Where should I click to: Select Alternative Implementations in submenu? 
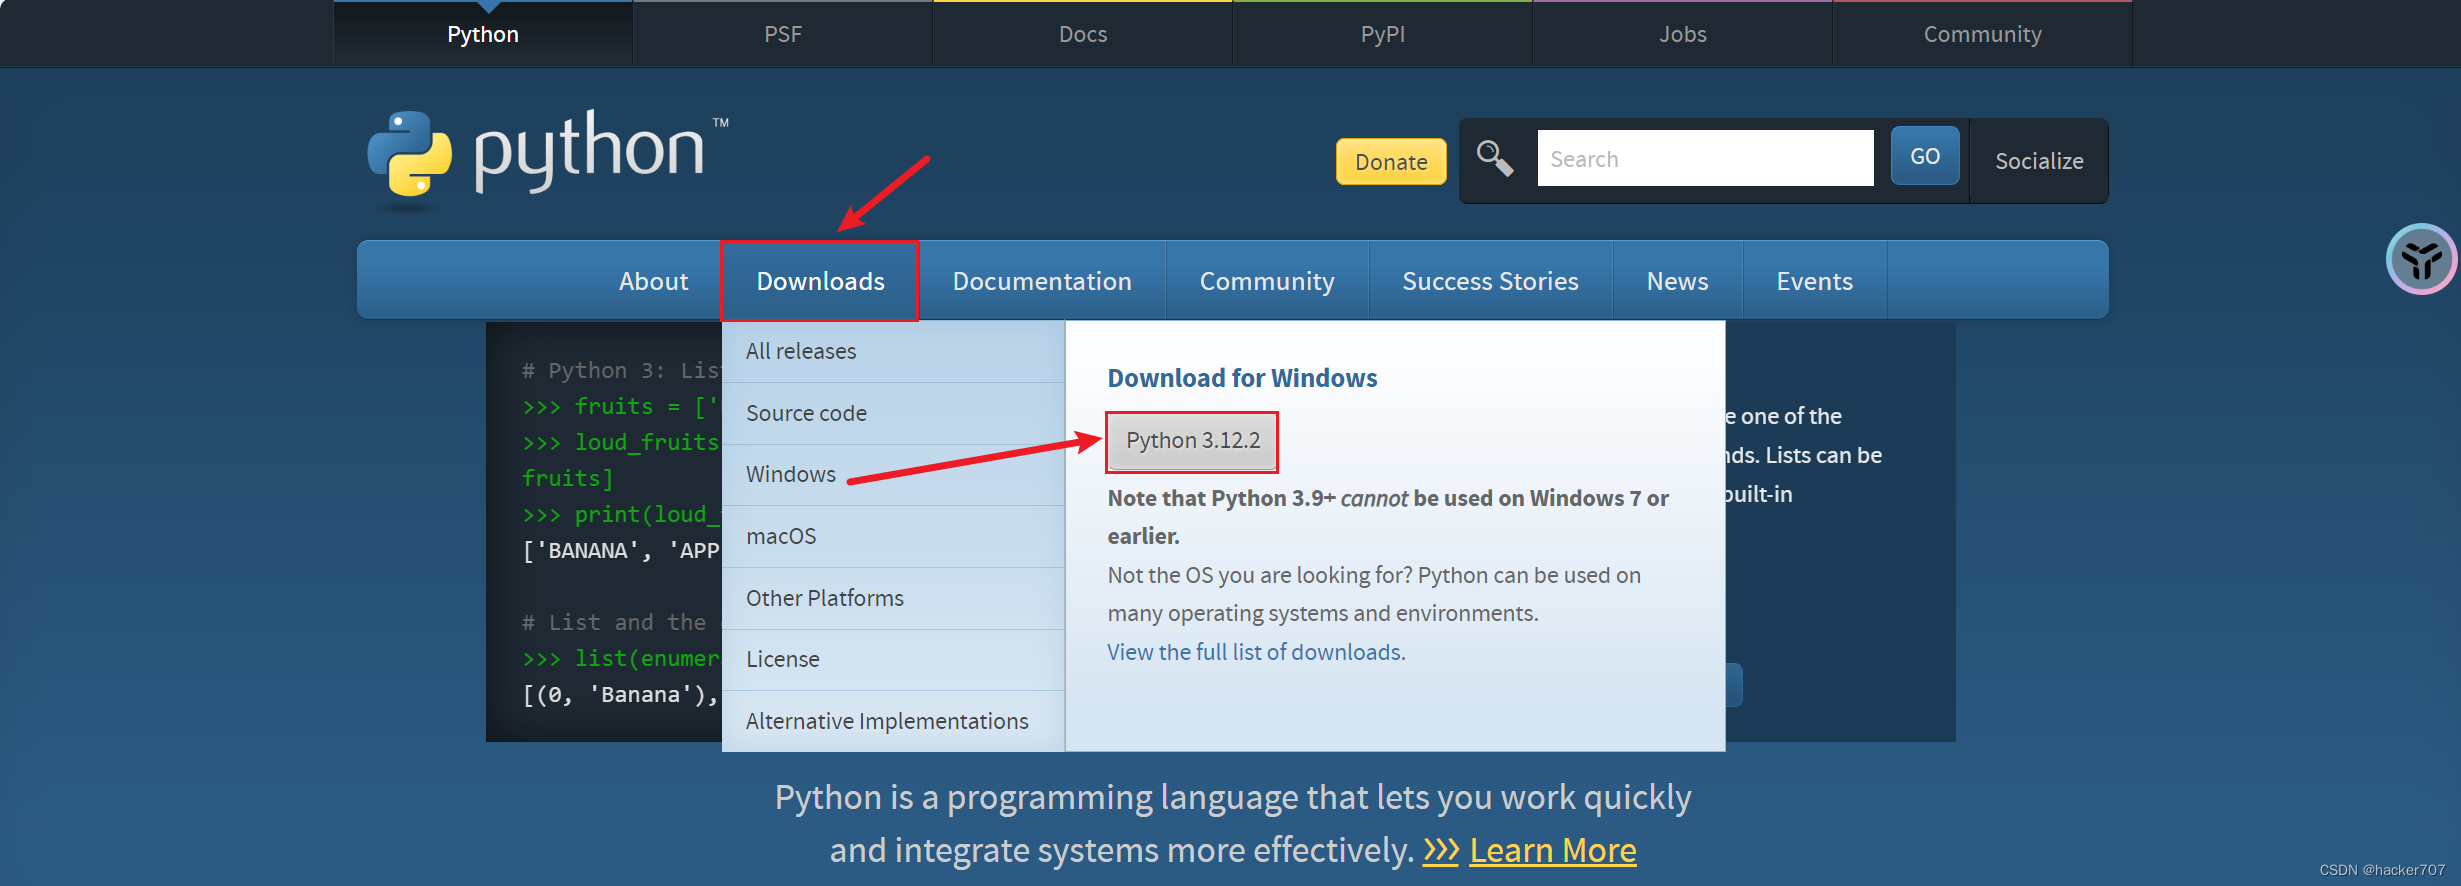click(x=893, y=721)
